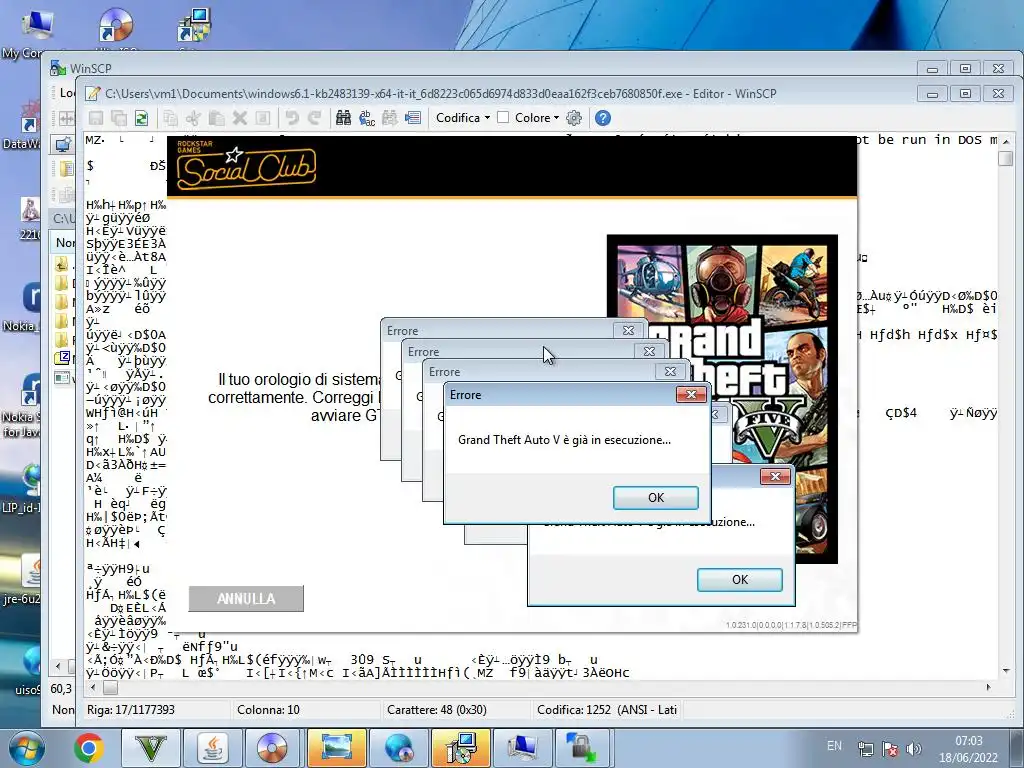
Task: Click the Cut scissors icon in the editor
Action: (x=193, y=118)
